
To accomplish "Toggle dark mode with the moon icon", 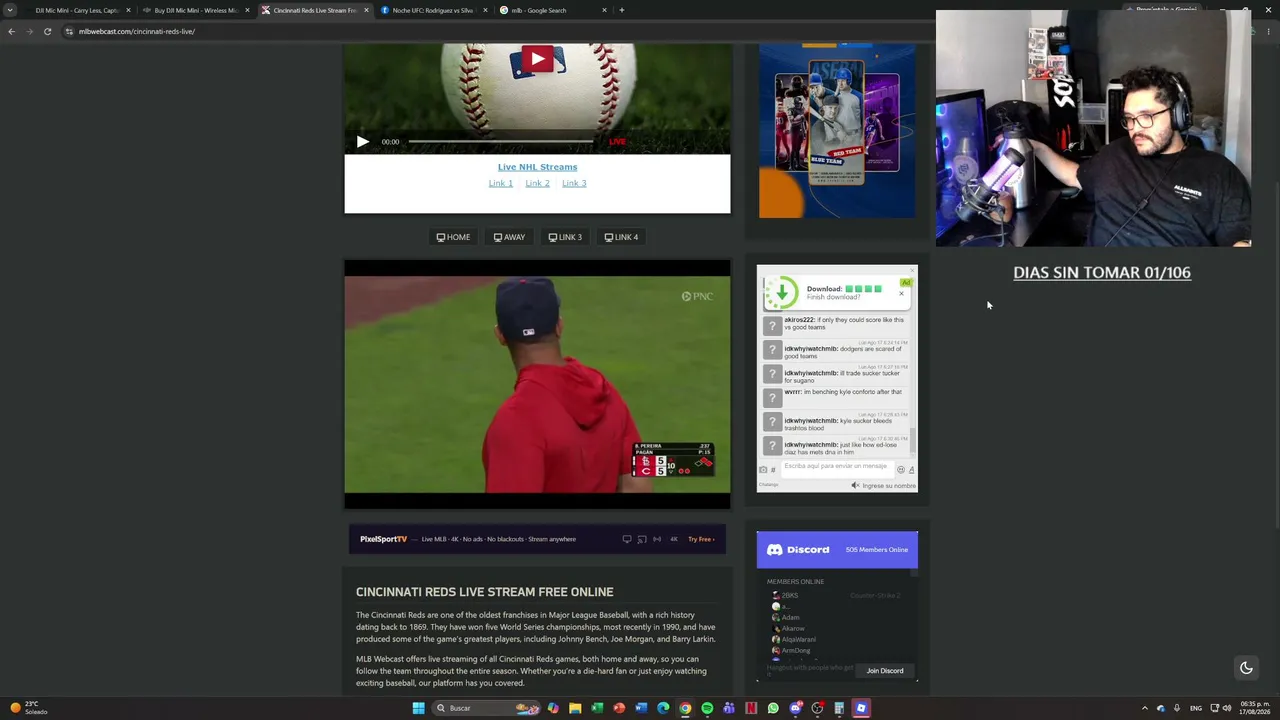I will pyautogui.click(x=1246, y=668).
